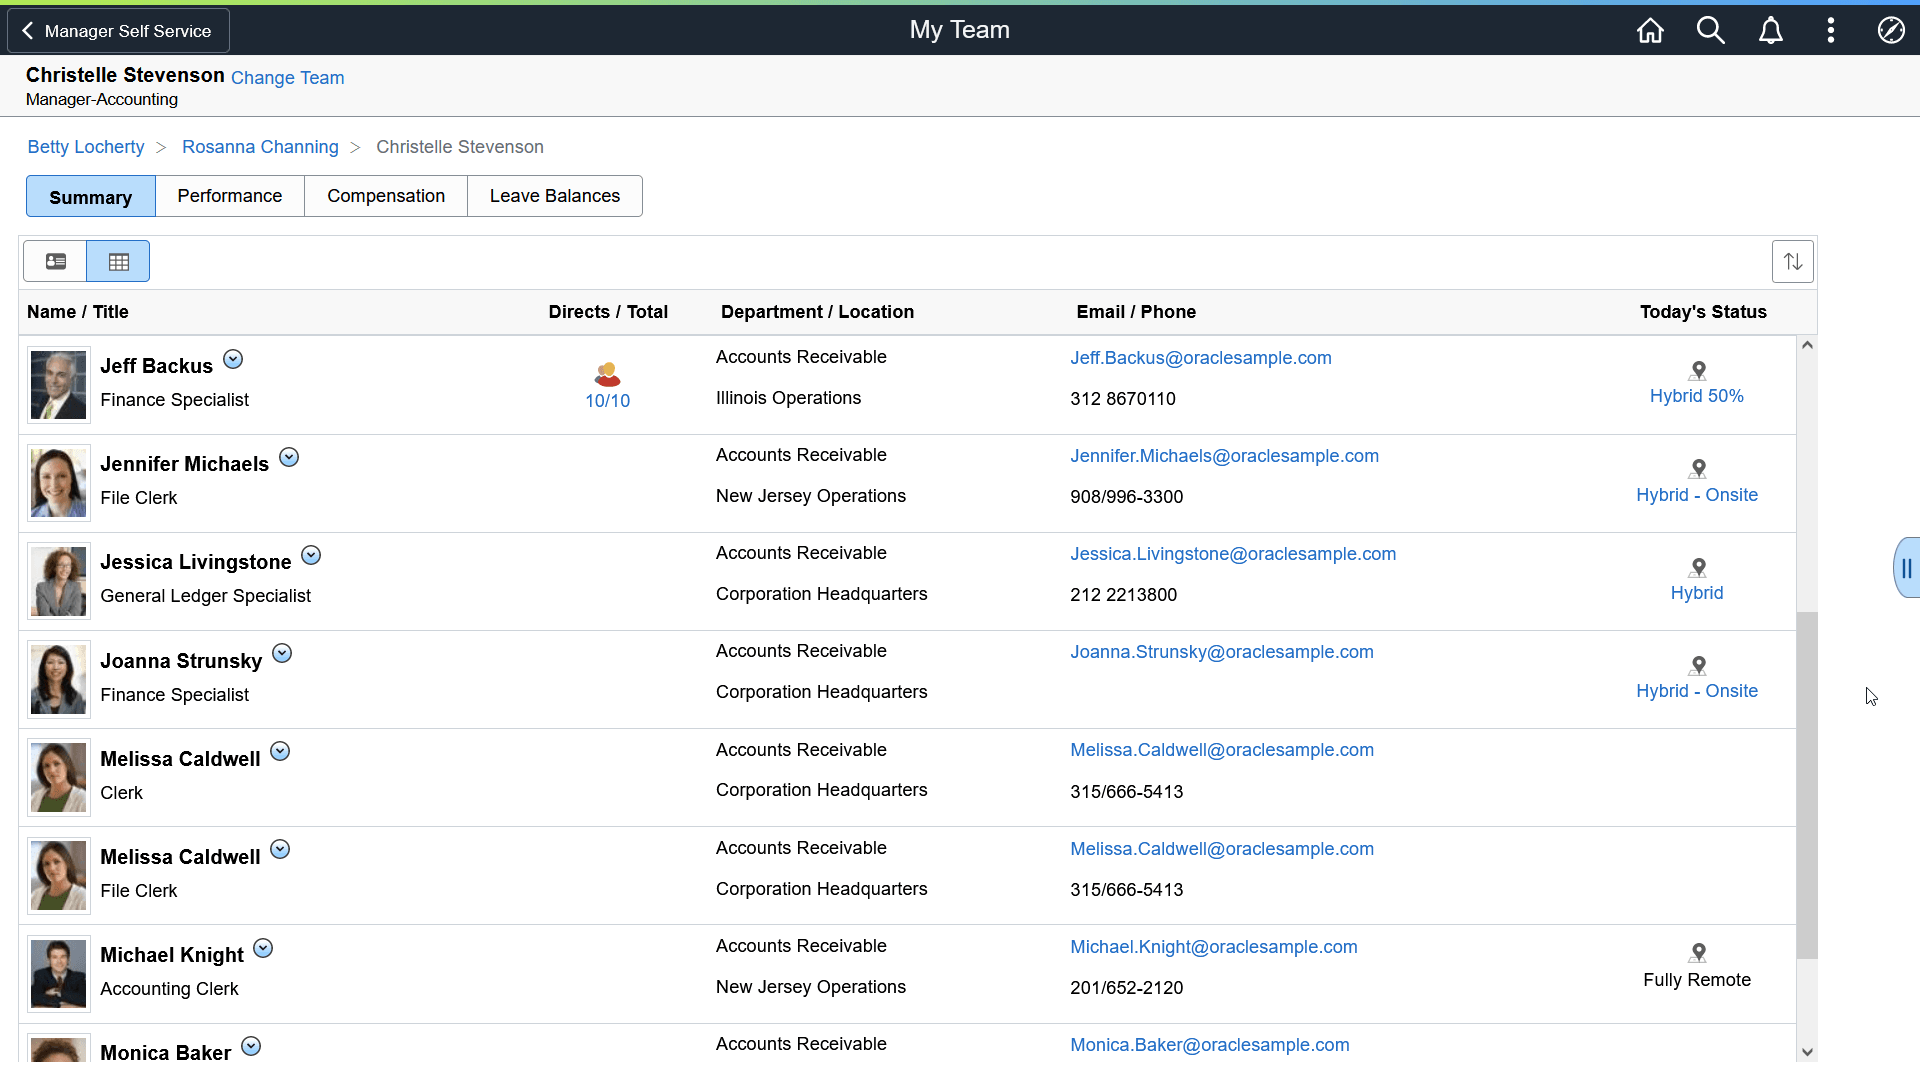This screenshot has width=1920, height=1080.
Task: Expand actions menu for Jeff Backus
Action: [233, 359]
